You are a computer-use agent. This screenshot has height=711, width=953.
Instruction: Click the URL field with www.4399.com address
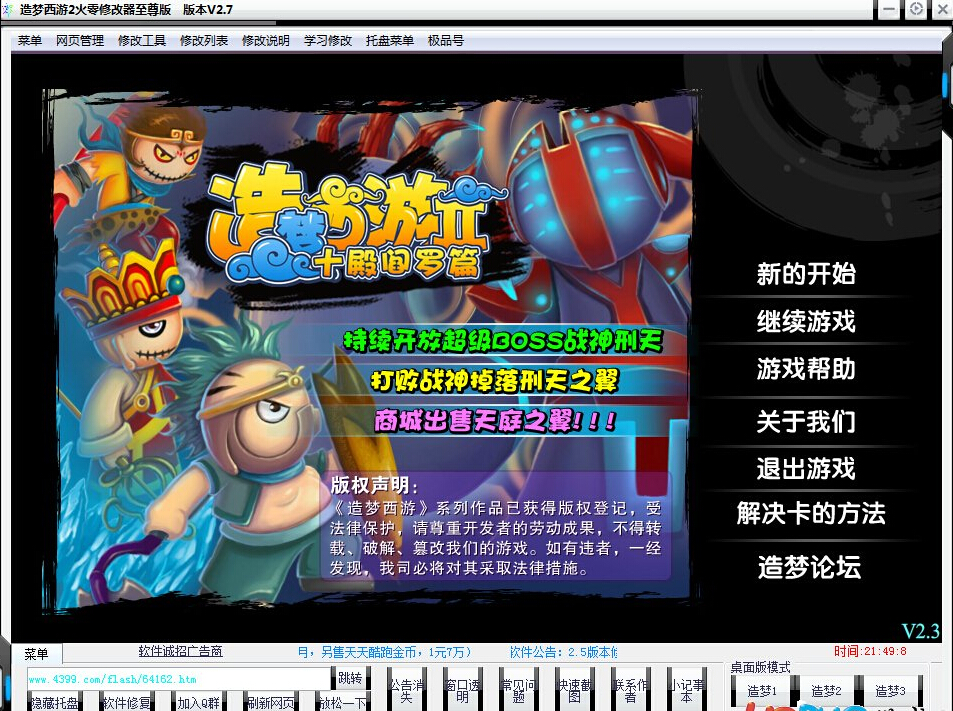pos(179,679)
